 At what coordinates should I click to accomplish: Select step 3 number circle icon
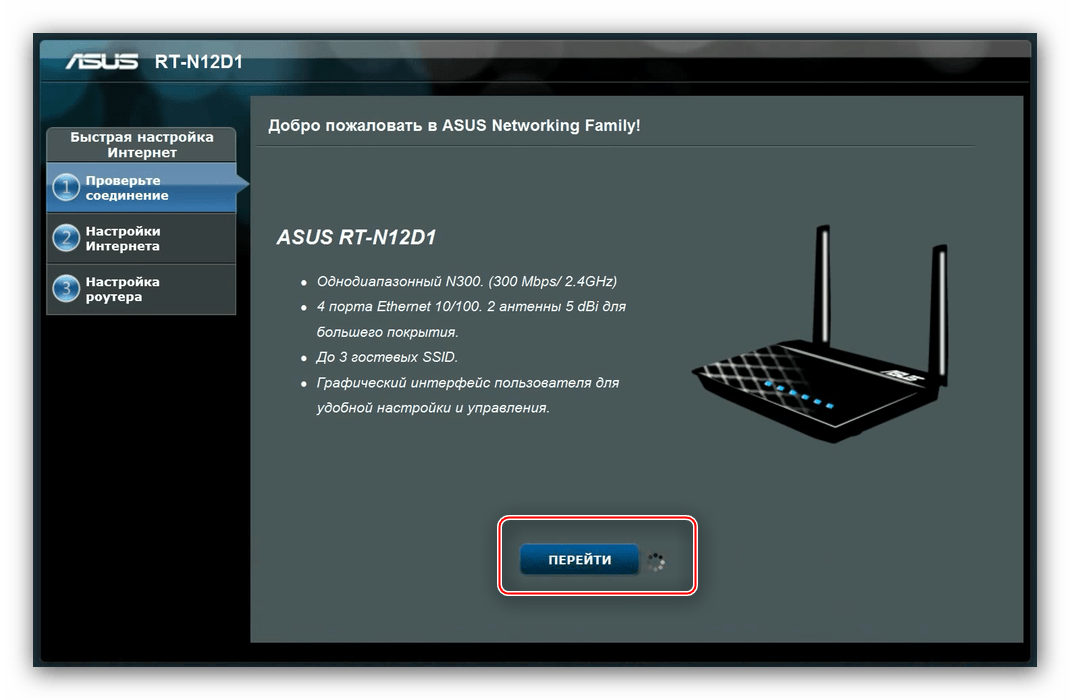click(x=66, y=289)
